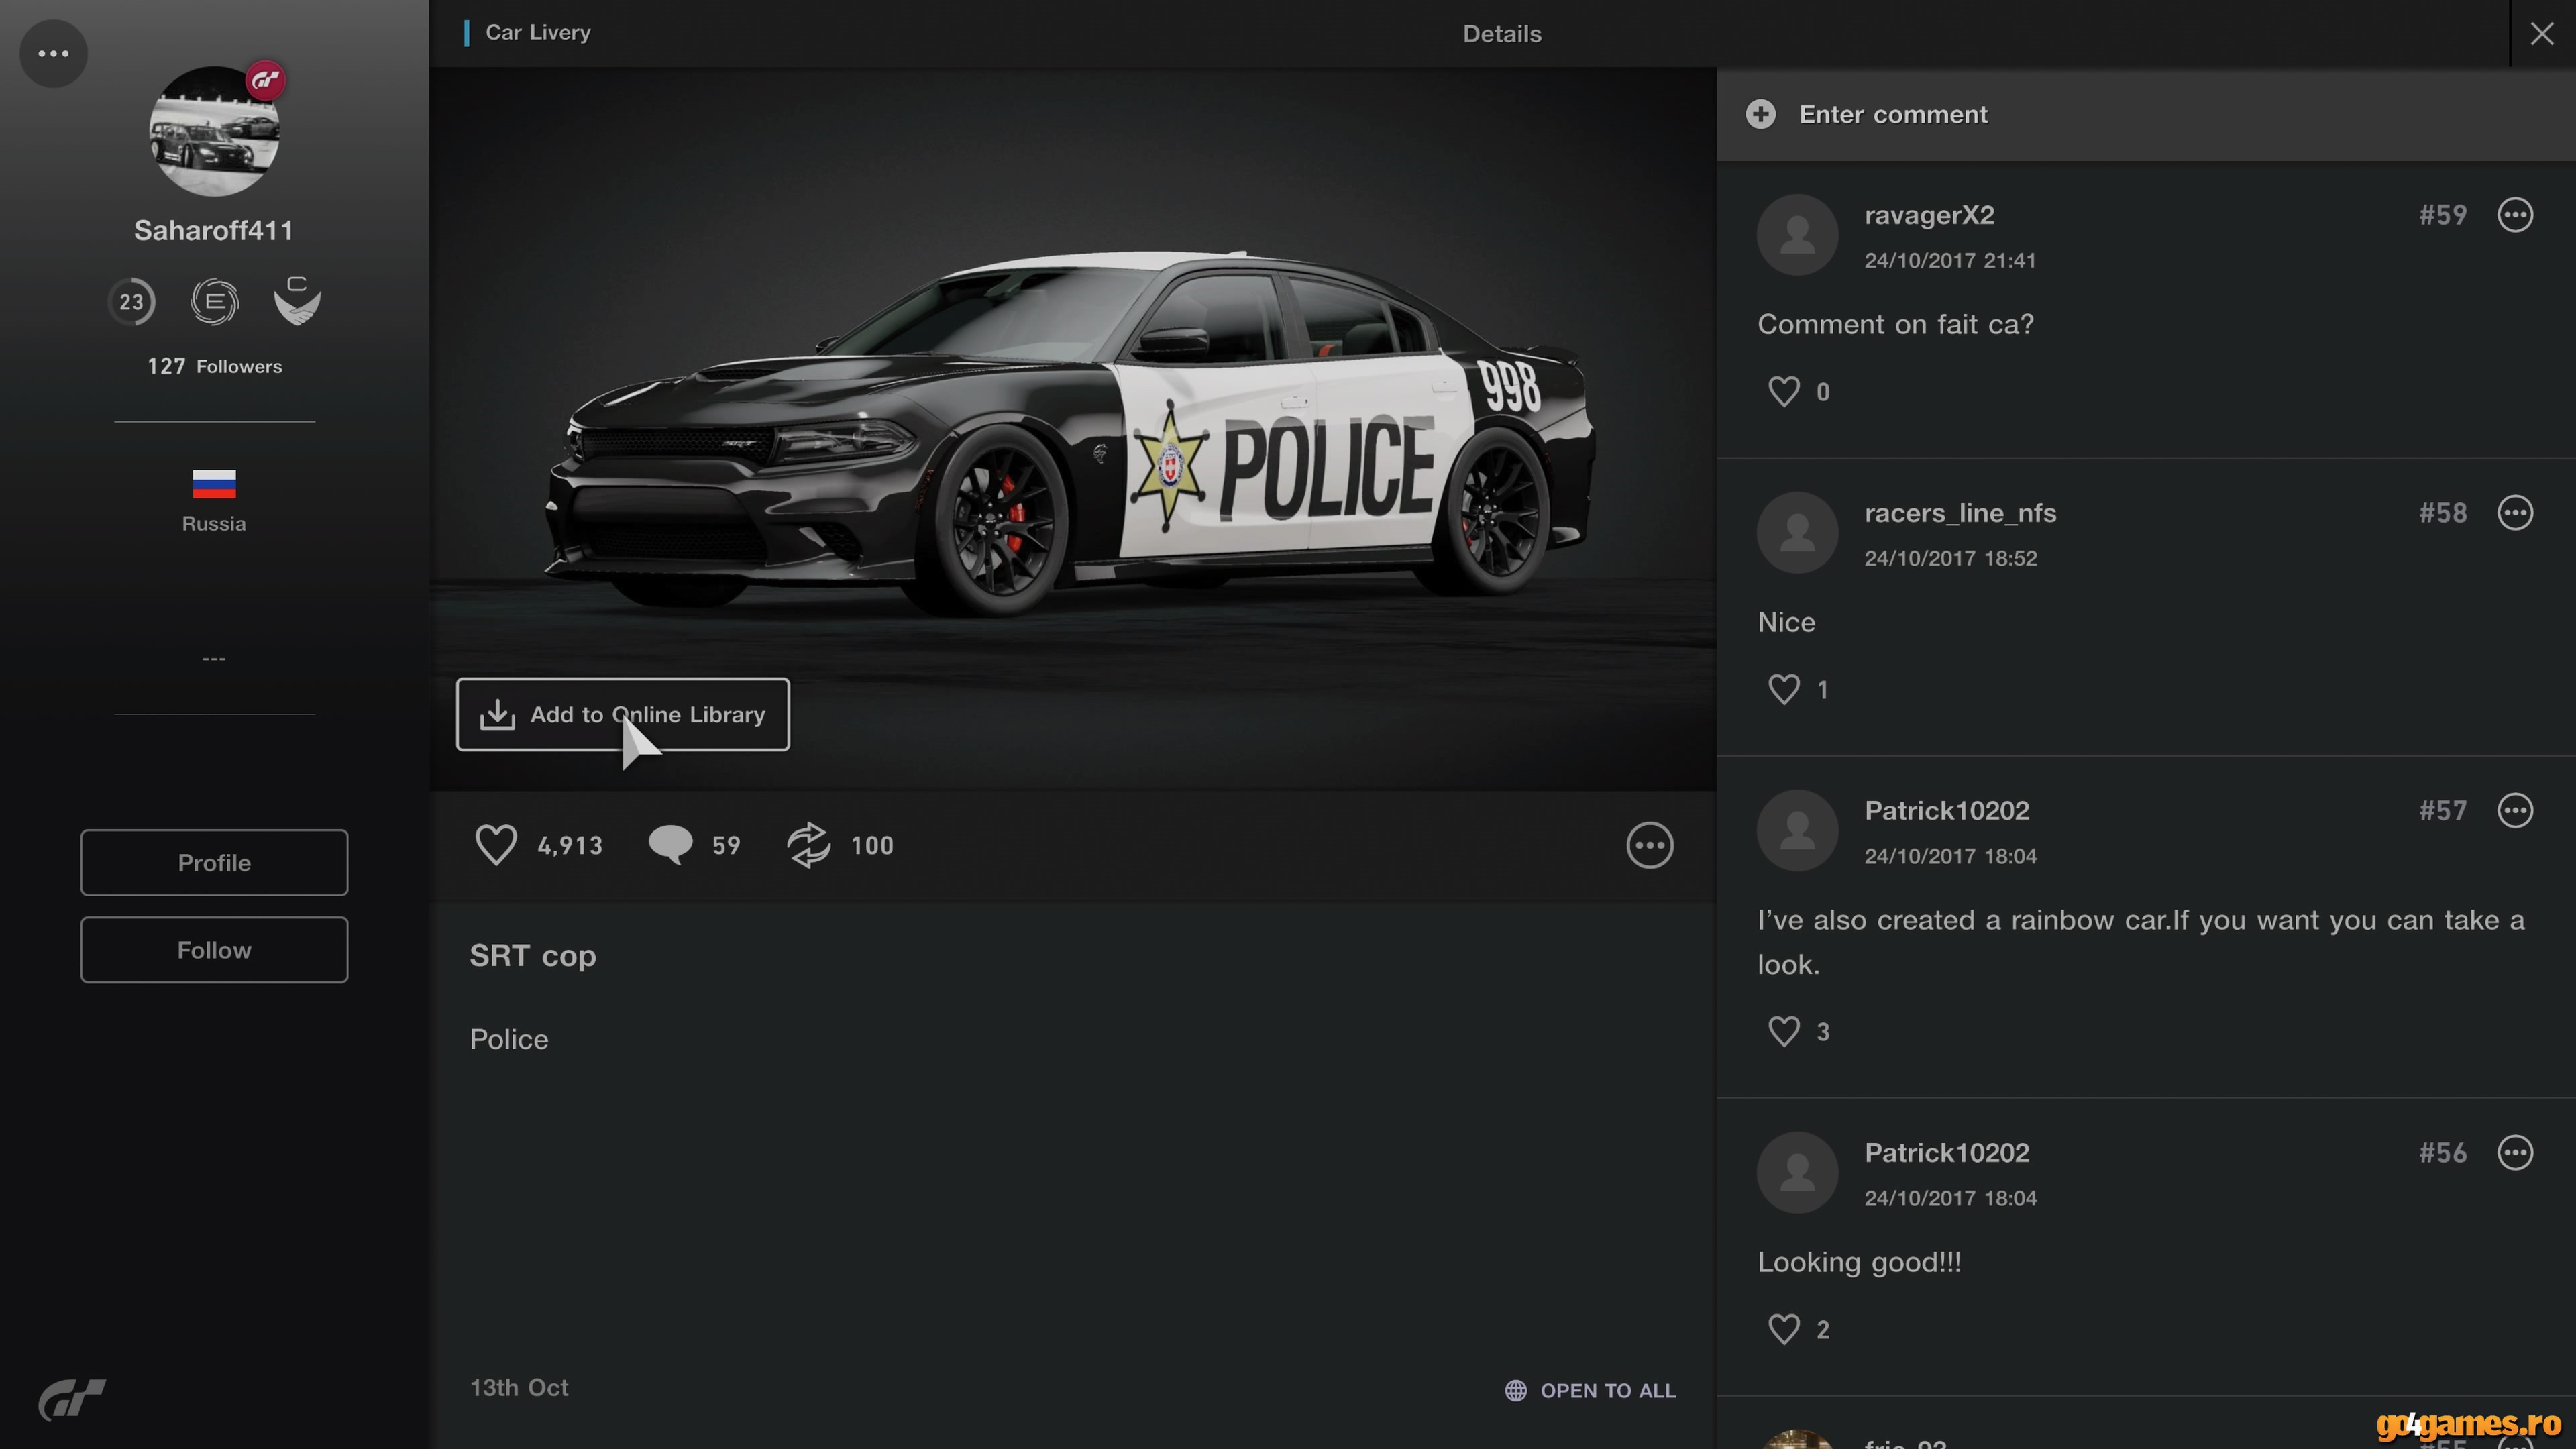2576x1449 pixels.
Task: Like the rainbow car comment
Action: [x=1783, y=1031]
